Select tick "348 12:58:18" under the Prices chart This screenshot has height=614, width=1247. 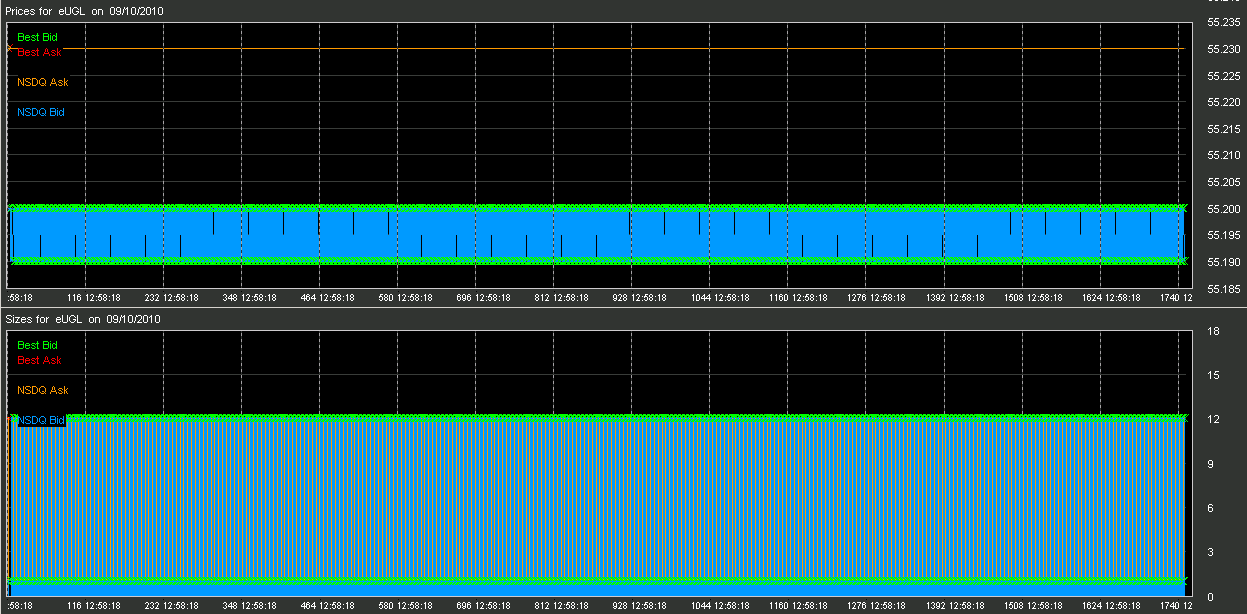tap(250, 297)
